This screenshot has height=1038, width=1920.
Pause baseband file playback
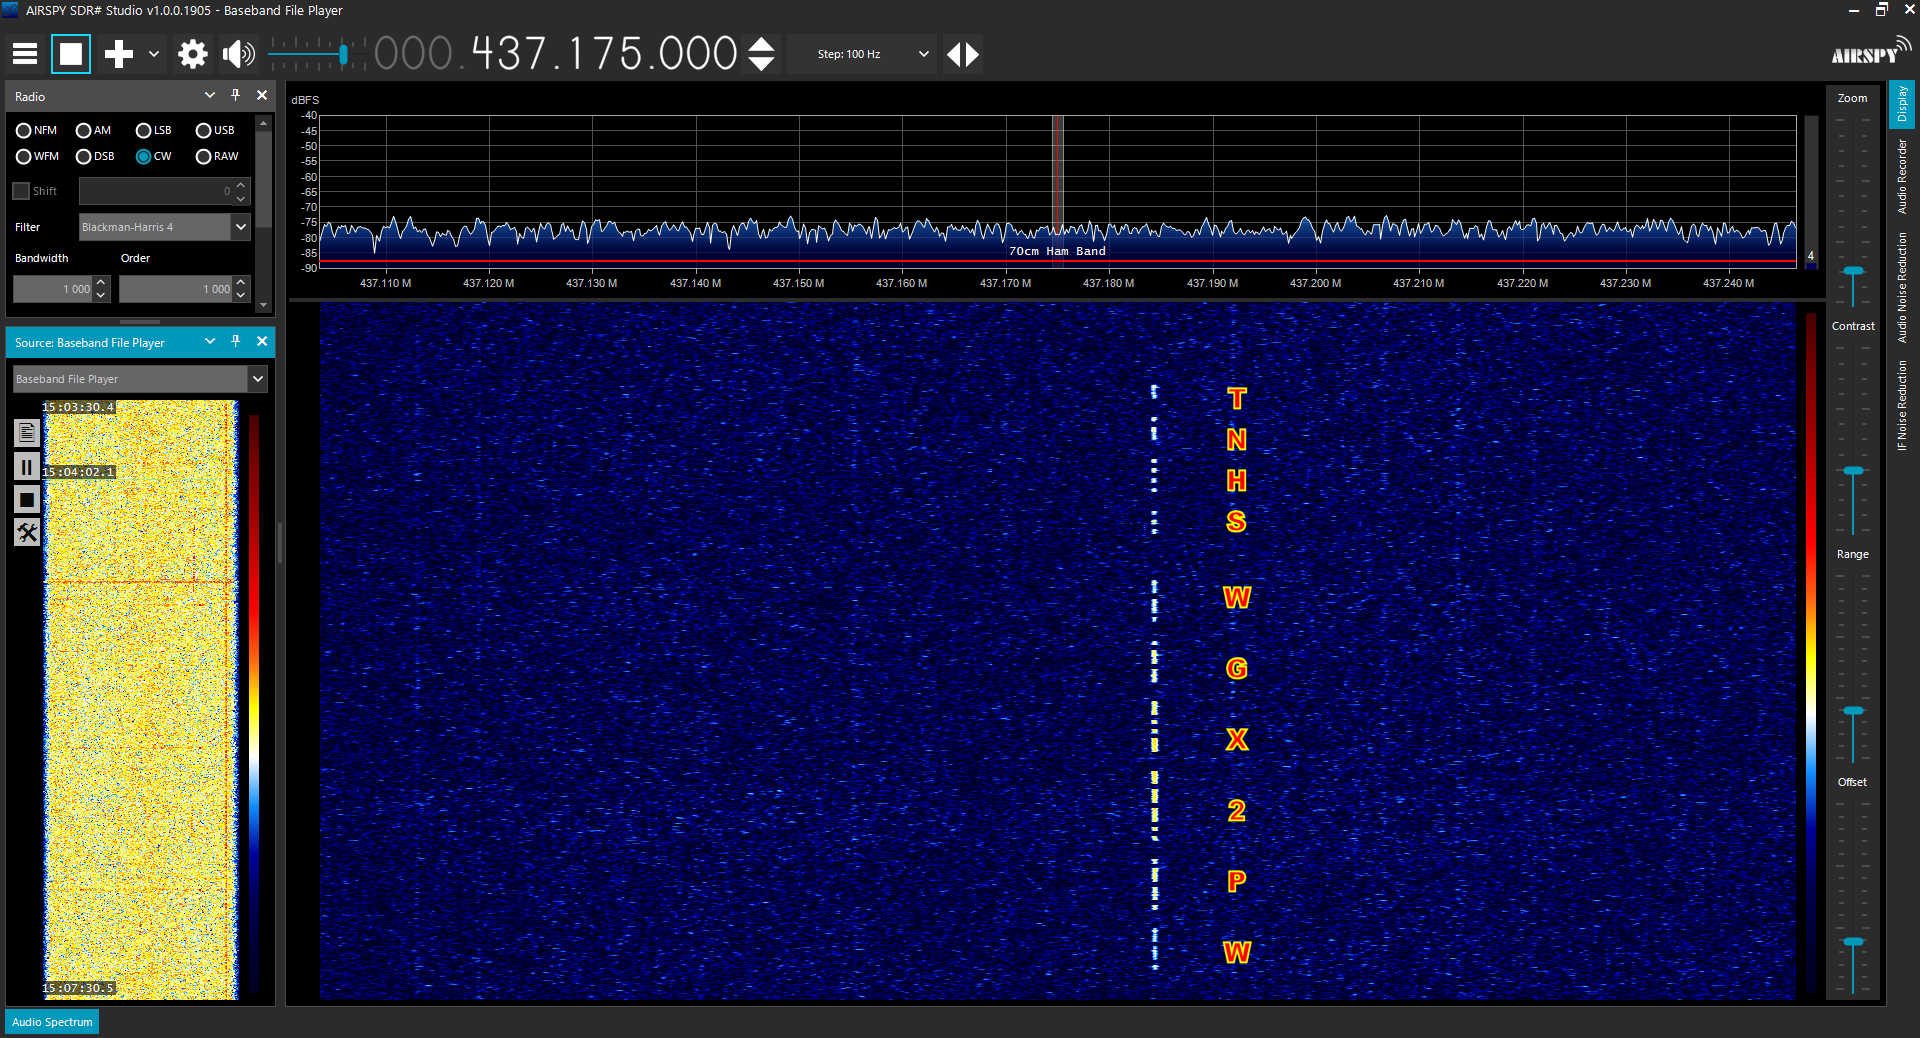(x=27, y=467)
